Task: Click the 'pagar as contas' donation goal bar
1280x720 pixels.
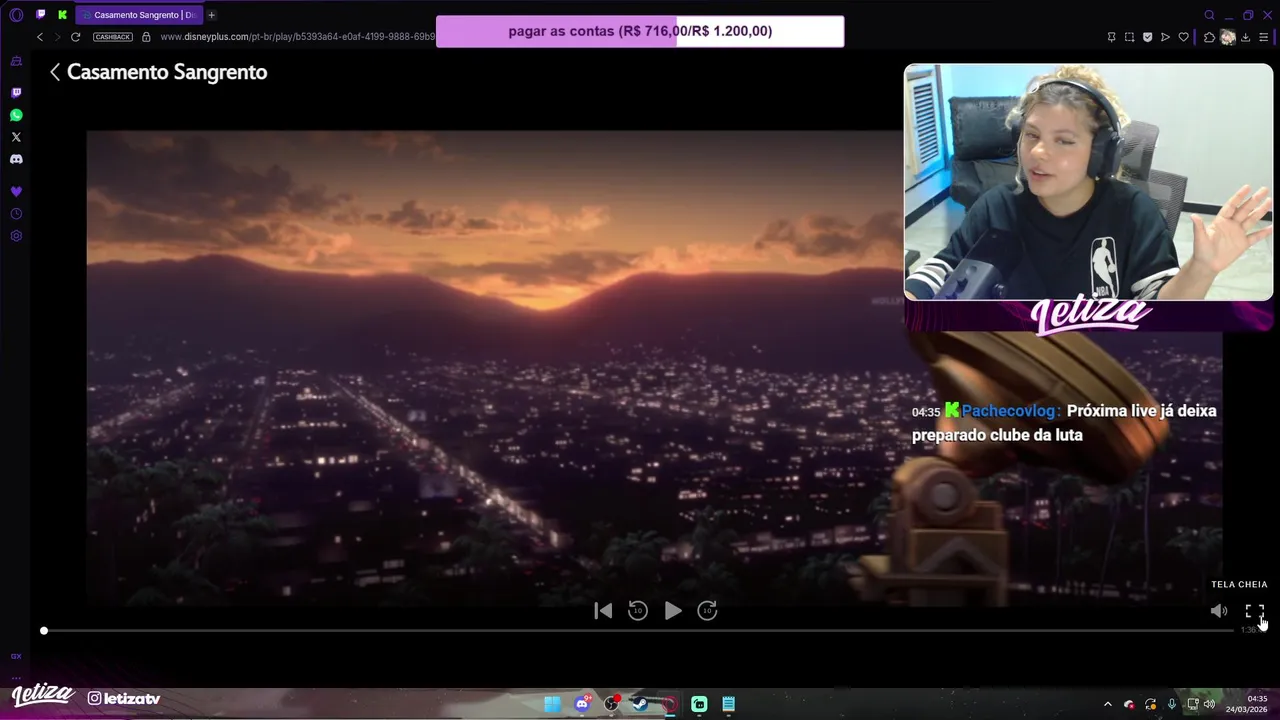Action: tap(640, 31)
